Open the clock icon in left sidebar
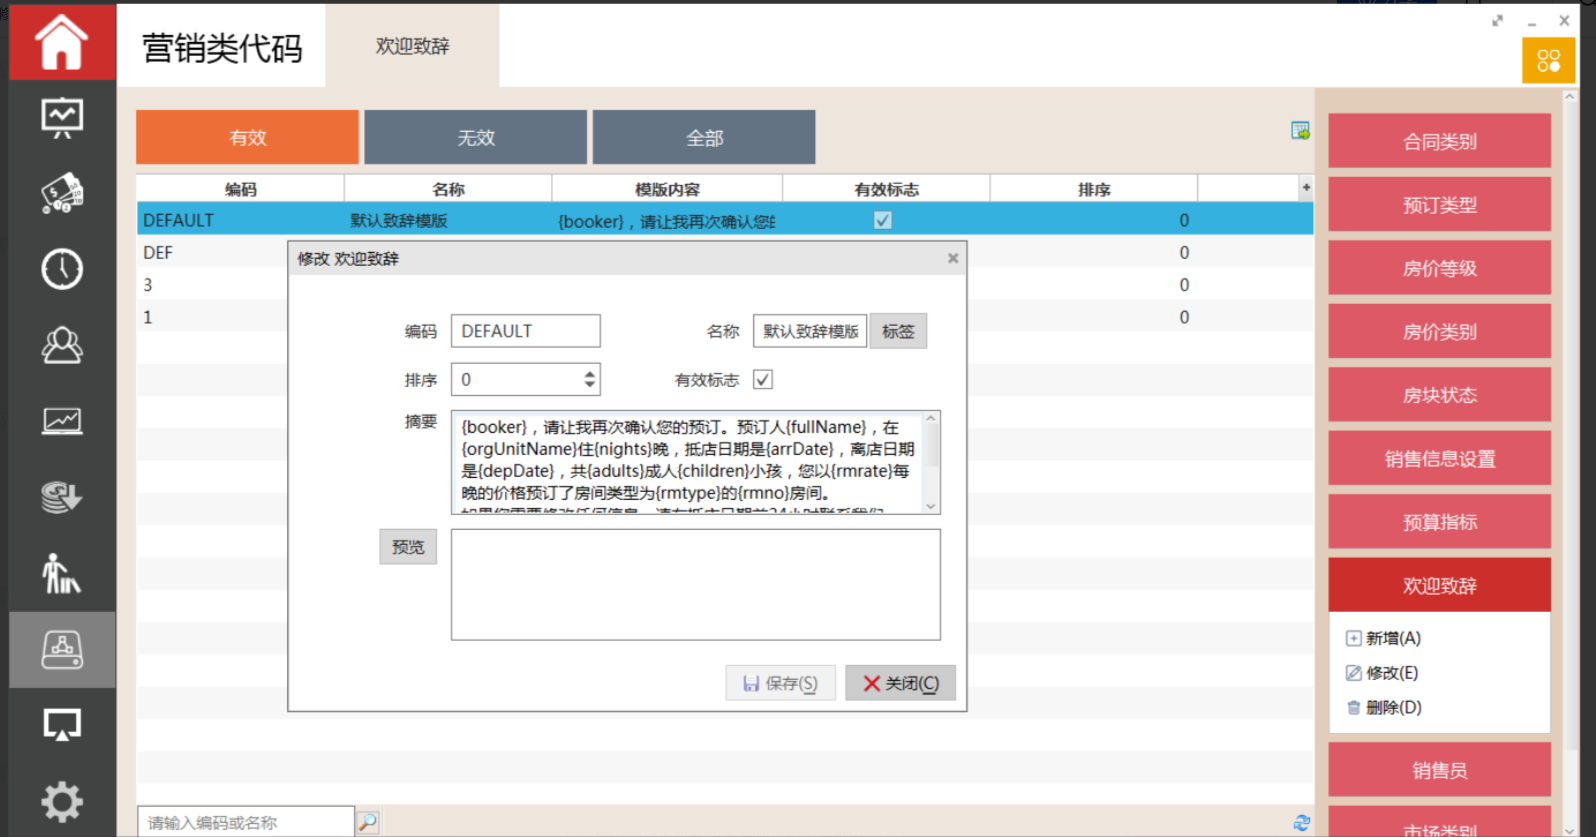1596x837 pixels. click(61, 269)
